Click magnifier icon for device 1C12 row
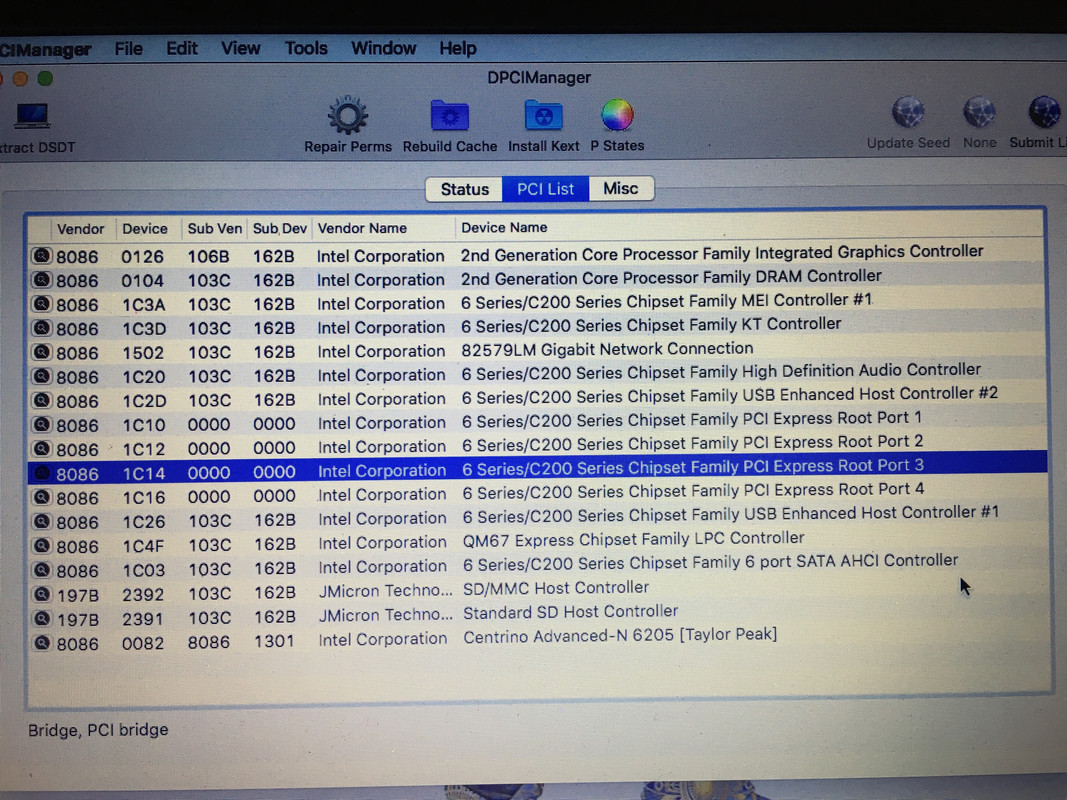 [x=42, y=448]
